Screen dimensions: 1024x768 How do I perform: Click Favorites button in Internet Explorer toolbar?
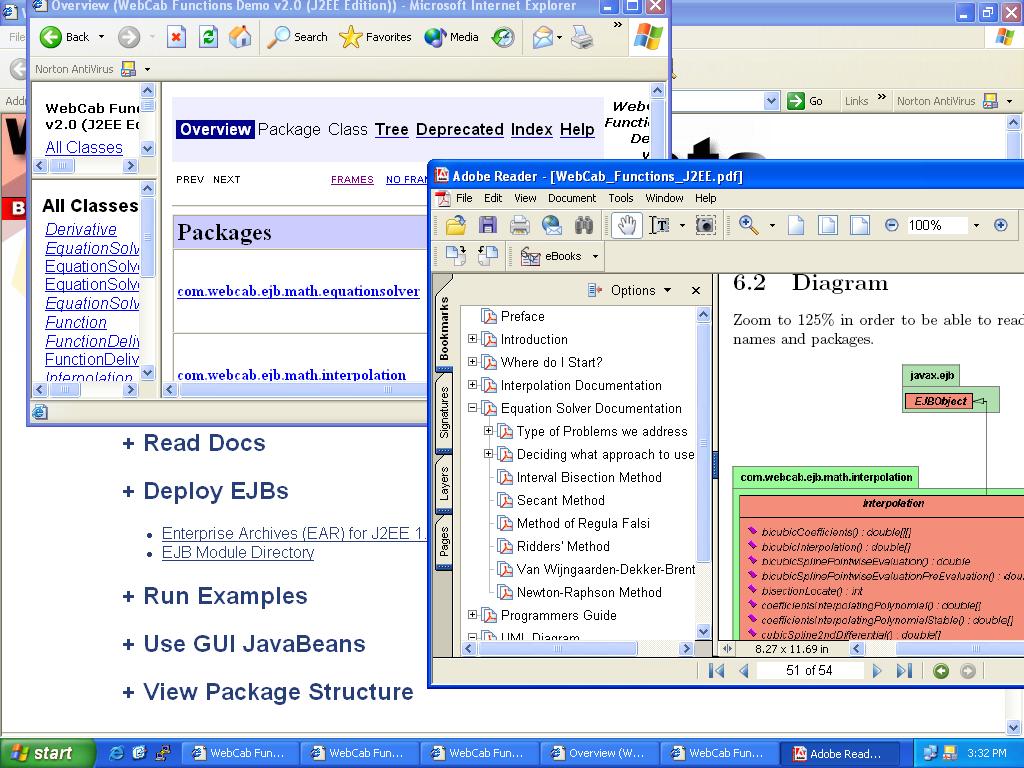pos(376,37)
